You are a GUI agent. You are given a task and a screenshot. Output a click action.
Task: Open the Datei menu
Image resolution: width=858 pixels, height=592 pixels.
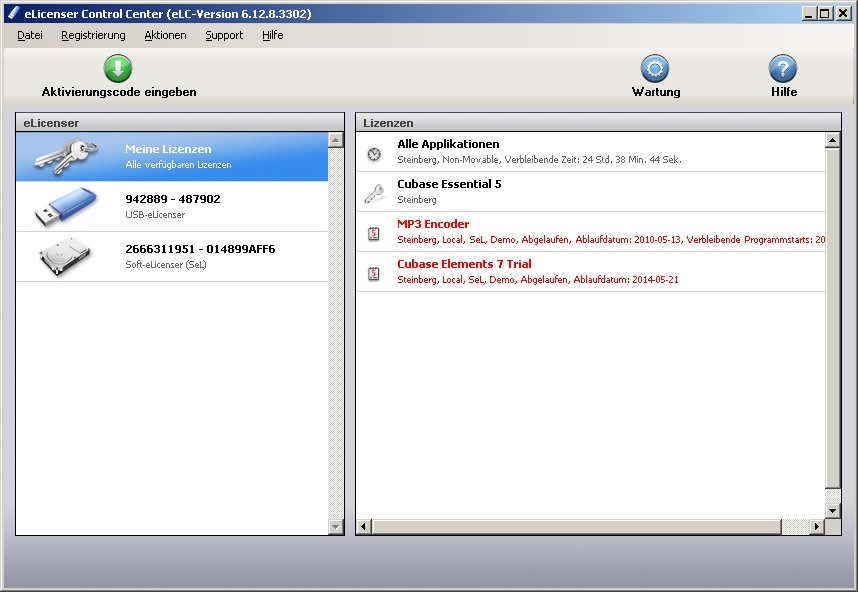pyautogui.click(x=30, y=35)
